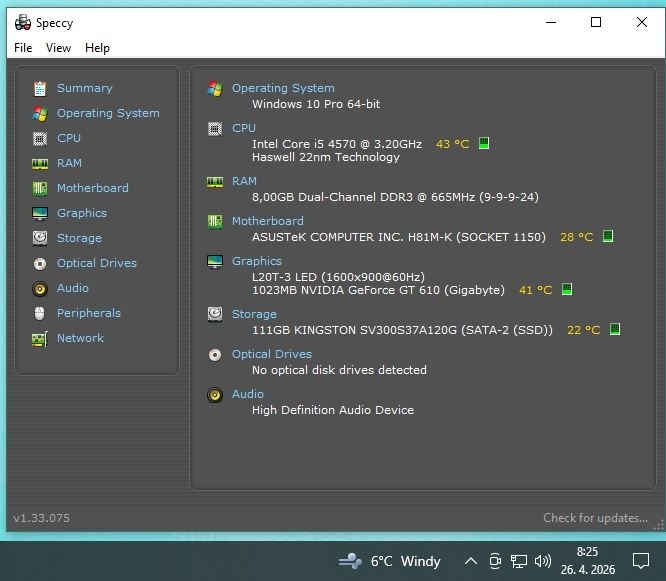Click the Storage icon in main summary panel
666x581 pixels.
pyautogui.click(x=215, y=314)
